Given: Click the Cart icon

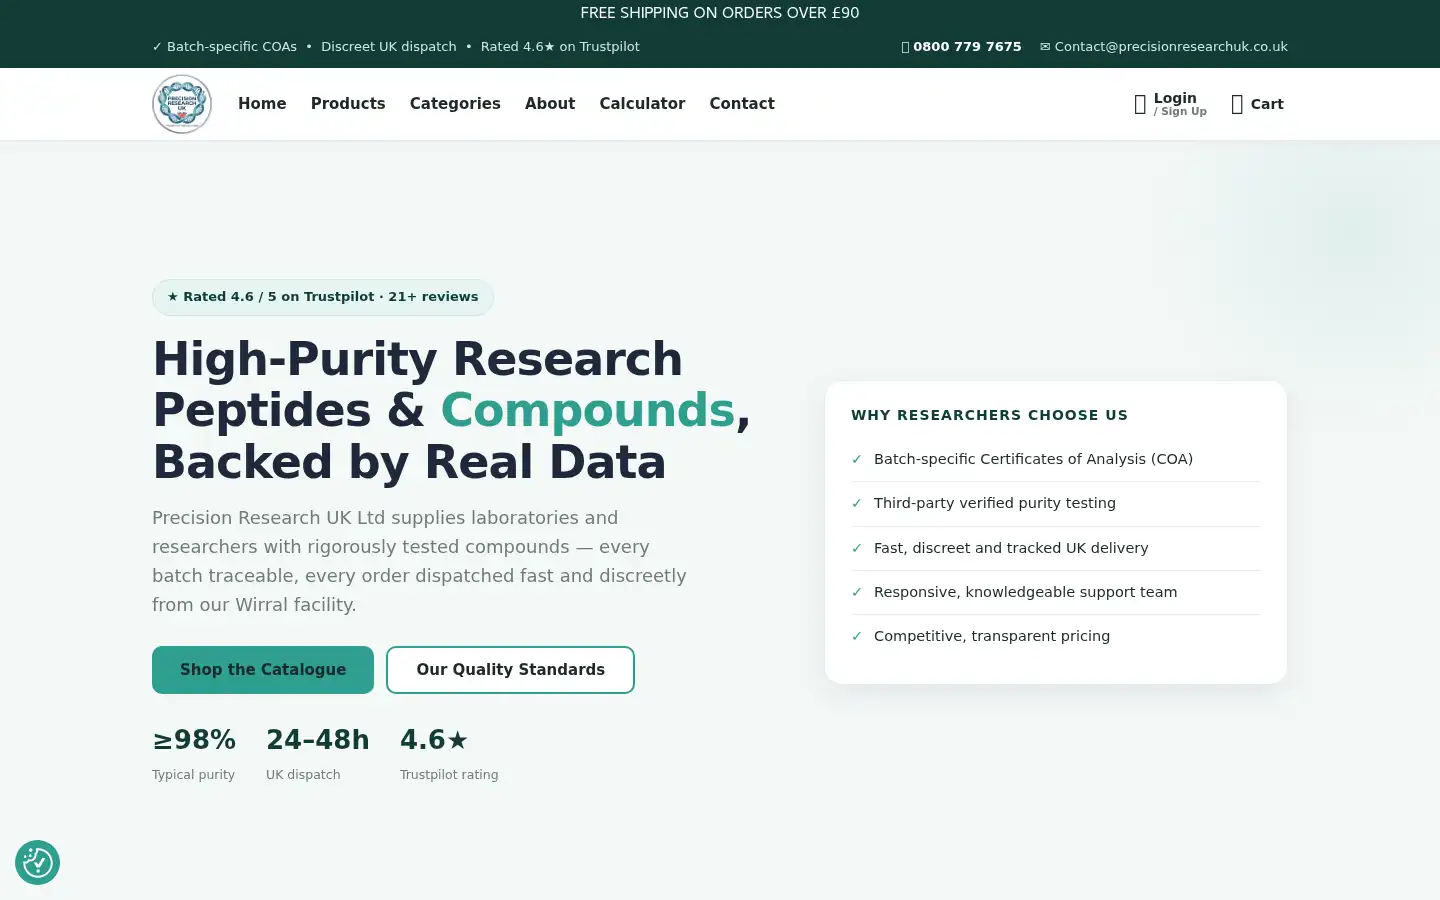Looking at the screenshot, I should tap(1237, 104).
